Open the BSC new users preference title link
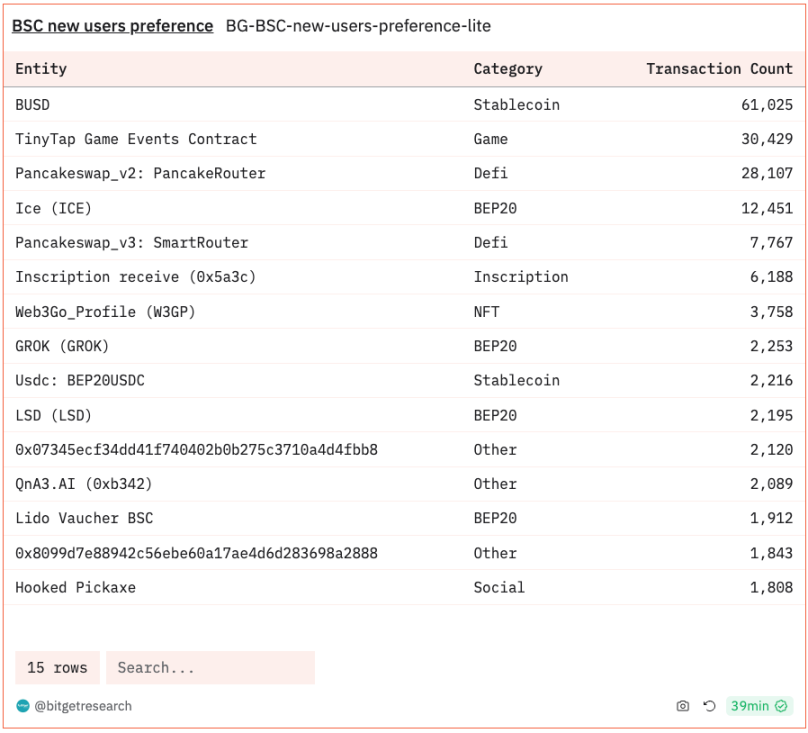The width and height of the screenshot is (808, 733). 112,26
